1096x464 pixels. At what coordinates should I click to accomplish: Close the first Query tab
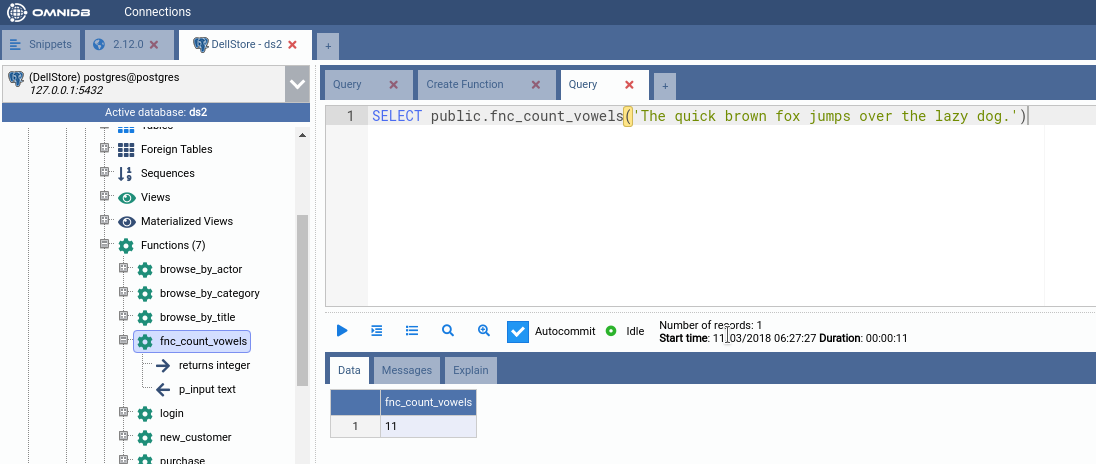click(x=394, y=85)
